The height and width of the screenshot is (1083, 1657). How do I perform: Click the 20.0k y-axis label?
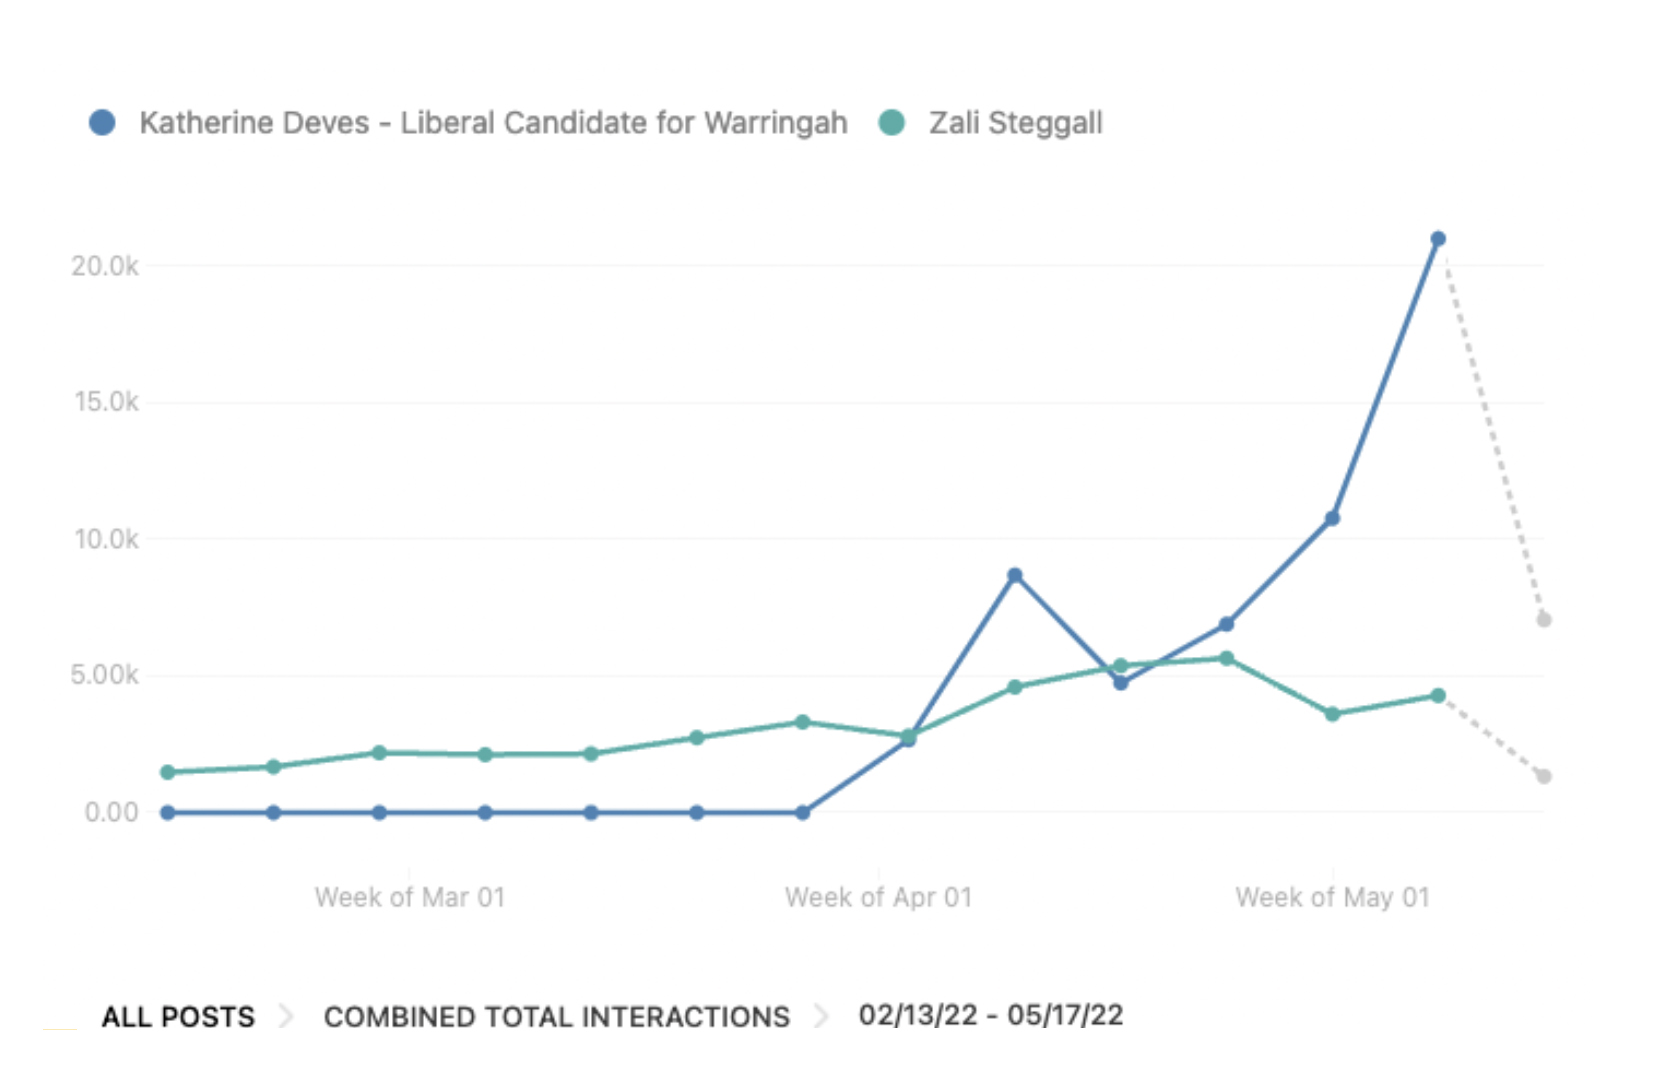tap(105, 266)
